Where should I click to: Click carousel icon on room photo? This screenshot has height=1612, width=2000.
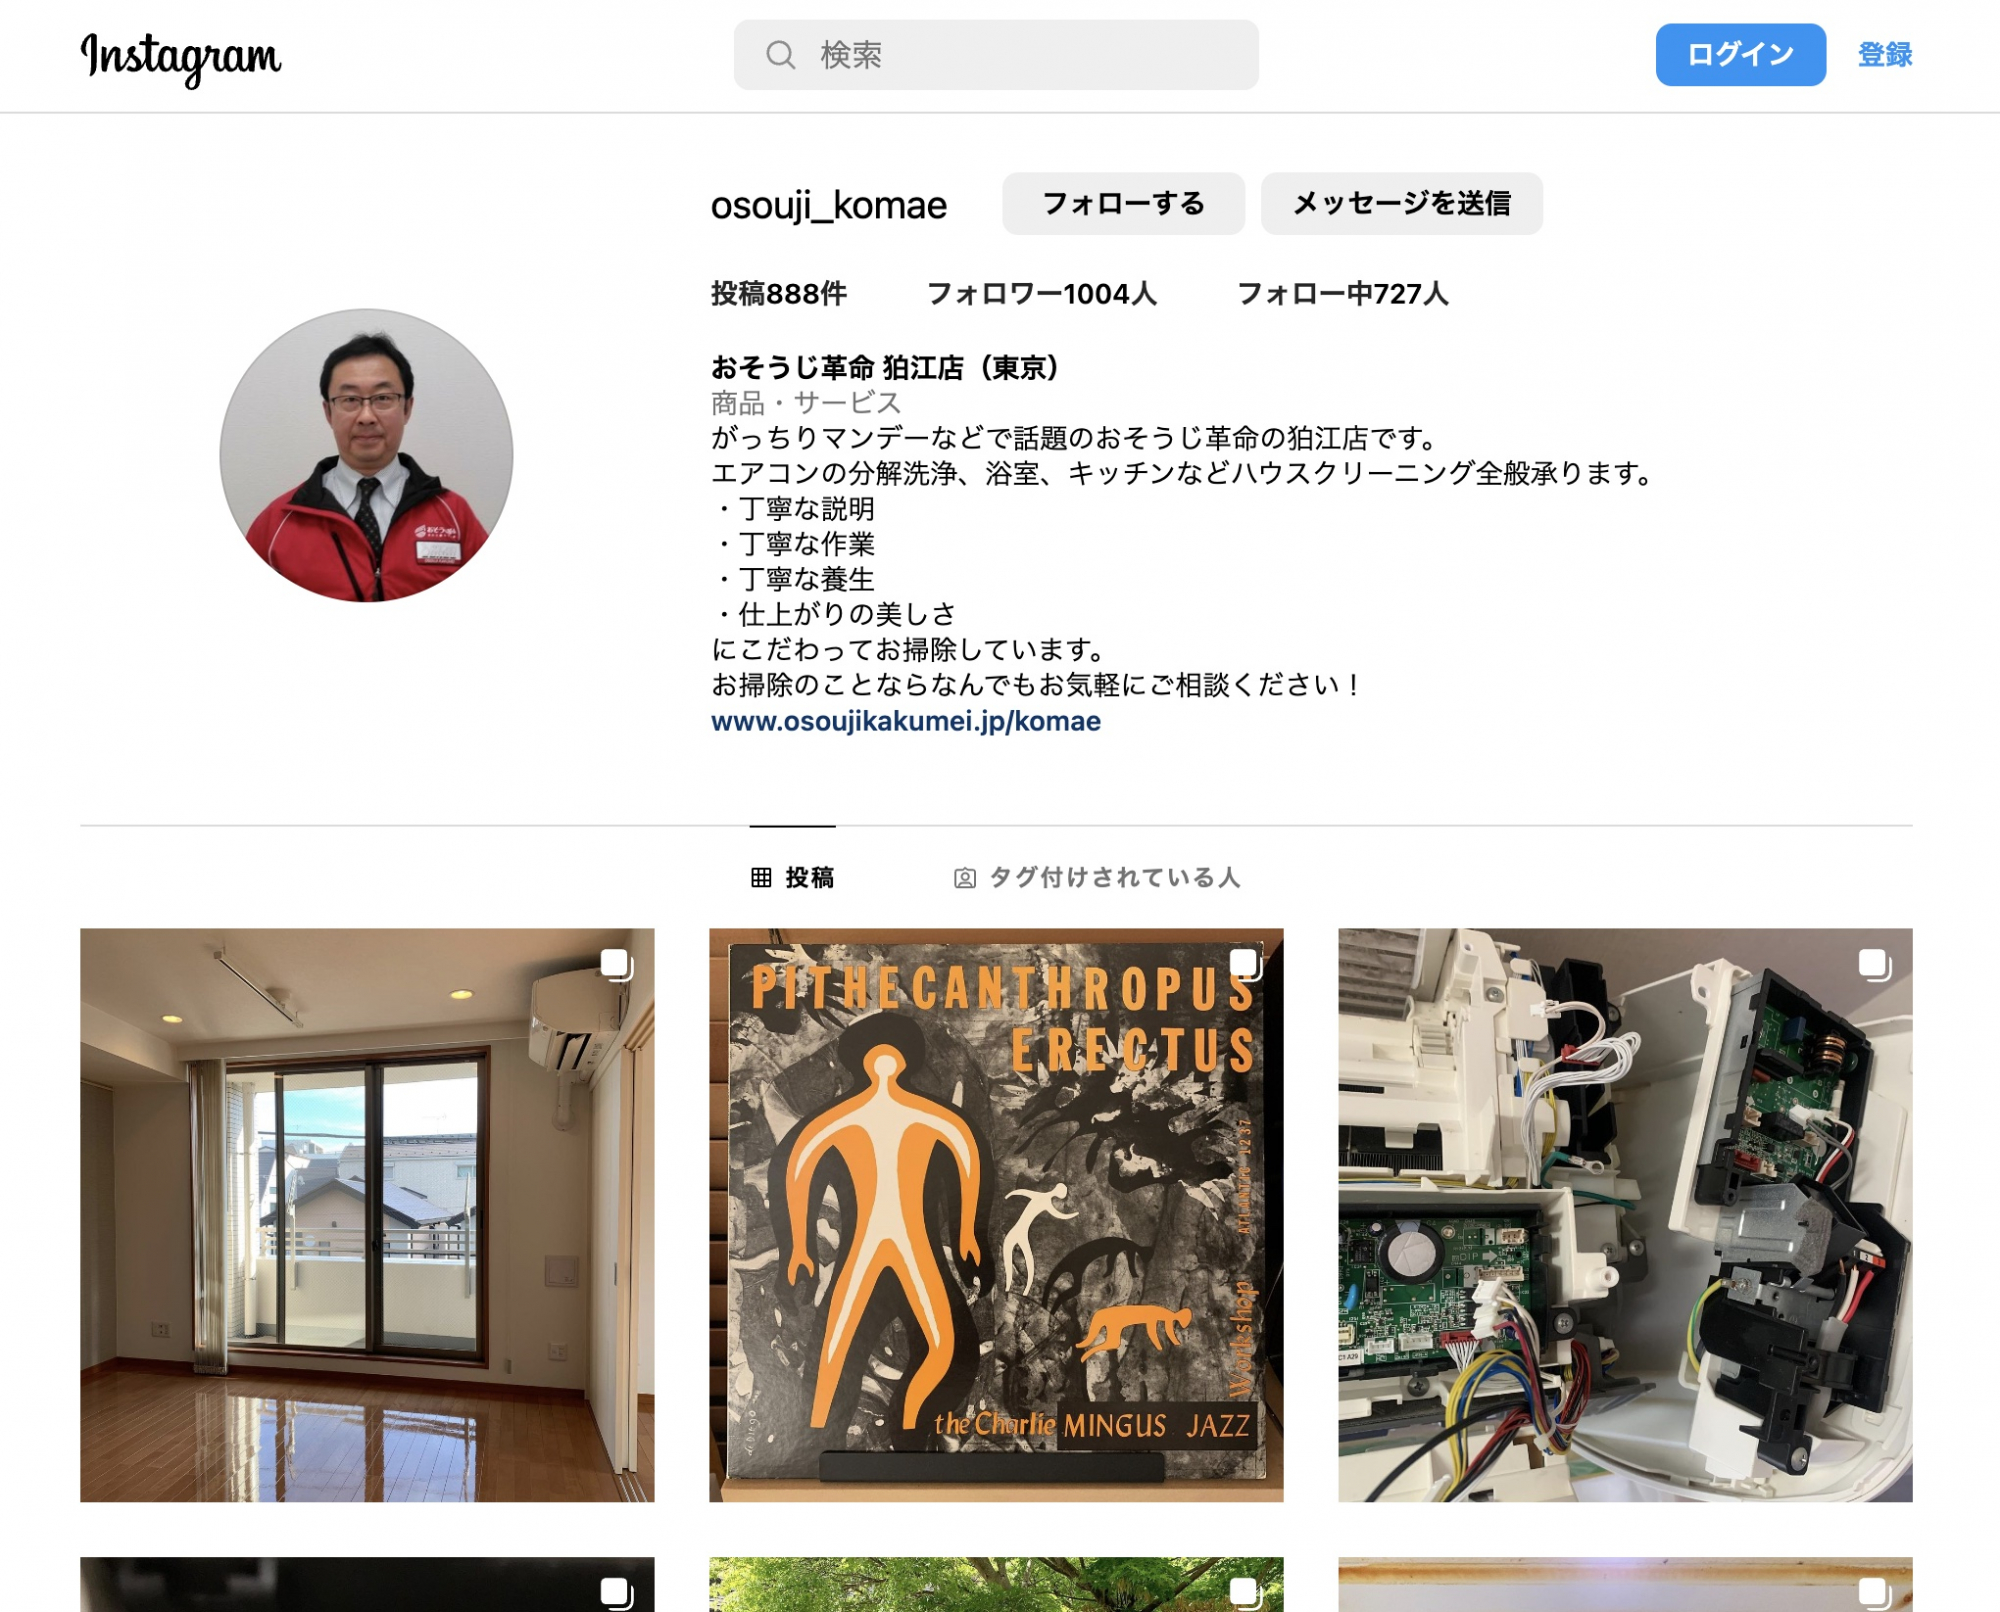[x=615, y=965]
